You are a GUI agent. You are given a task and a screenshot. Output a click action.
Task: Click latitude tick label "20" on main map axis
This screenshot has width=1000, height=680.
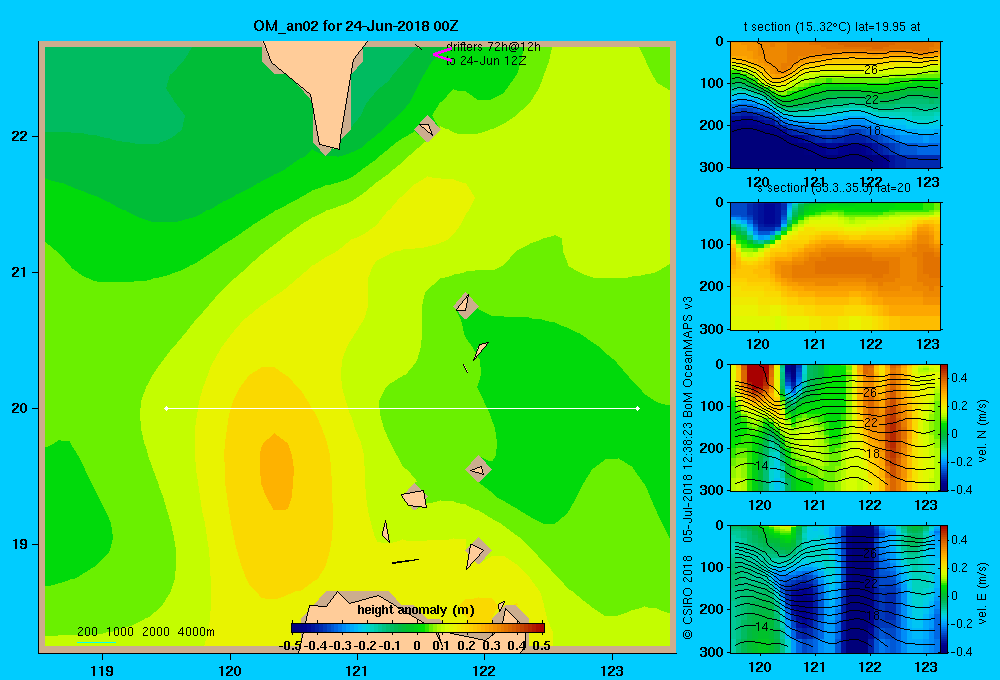pyautogui.click(x=20, y=408)
